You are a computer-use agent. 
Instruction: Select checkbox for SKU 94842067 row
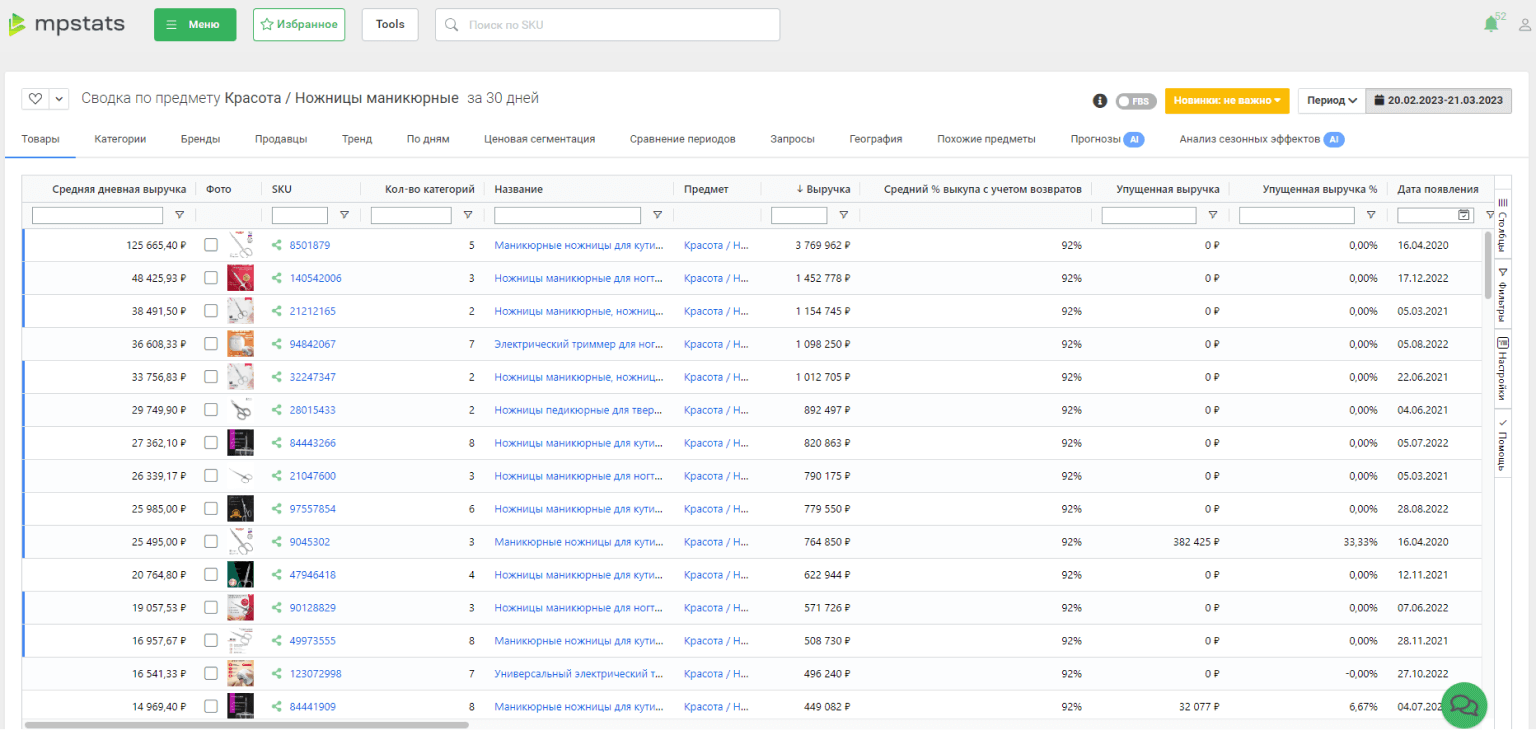(211, 344)
